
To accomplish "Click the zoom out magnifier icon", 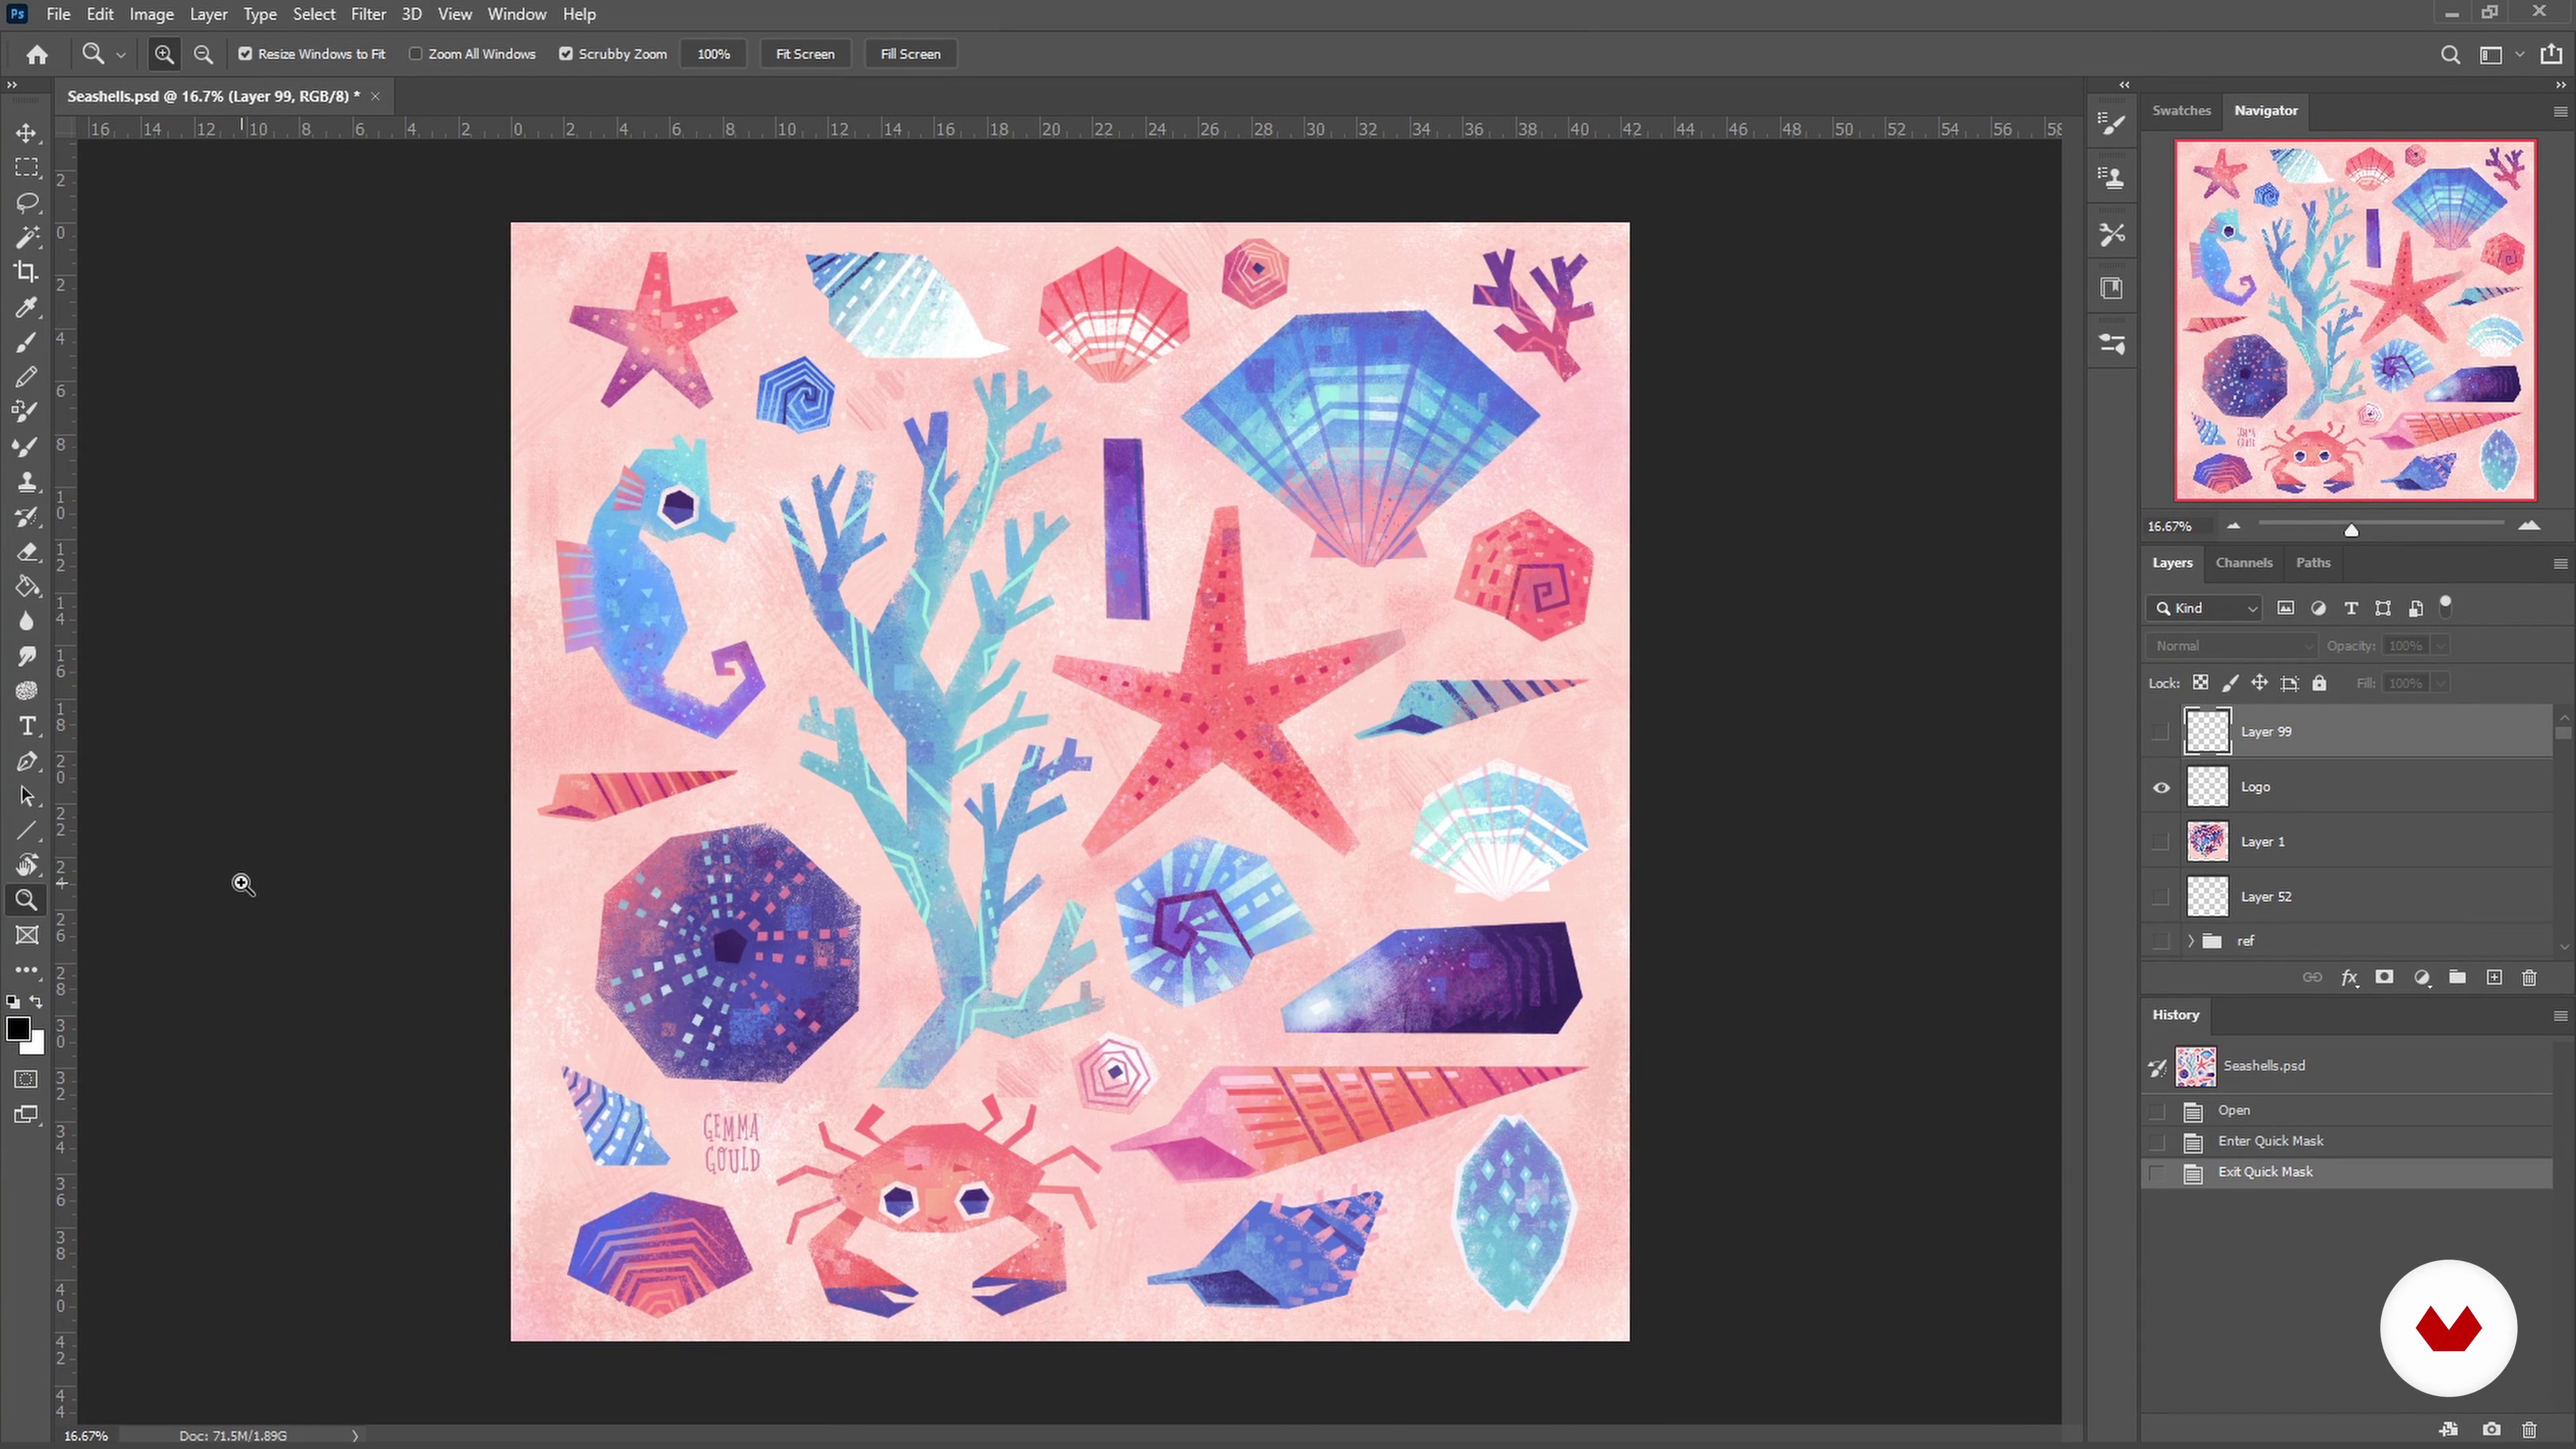I will [x=203, y=54].
